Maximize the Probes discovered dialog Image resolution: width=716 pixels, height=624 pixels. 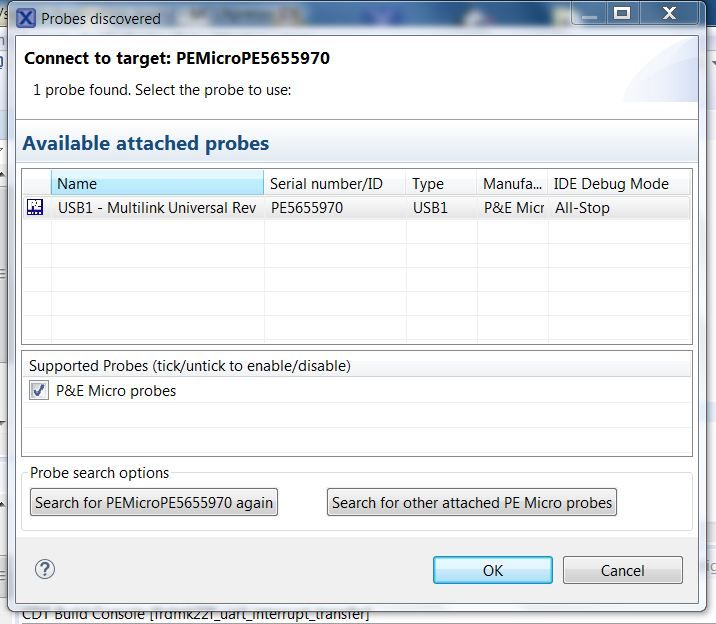[x=623, y=13]
